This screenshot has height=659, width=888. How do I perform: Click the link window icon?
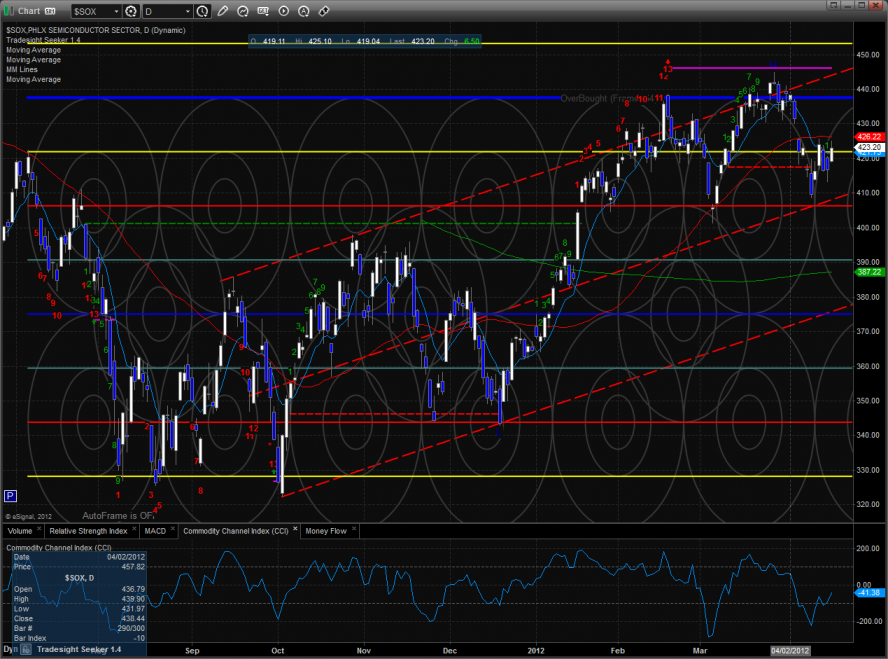[323, 12]
